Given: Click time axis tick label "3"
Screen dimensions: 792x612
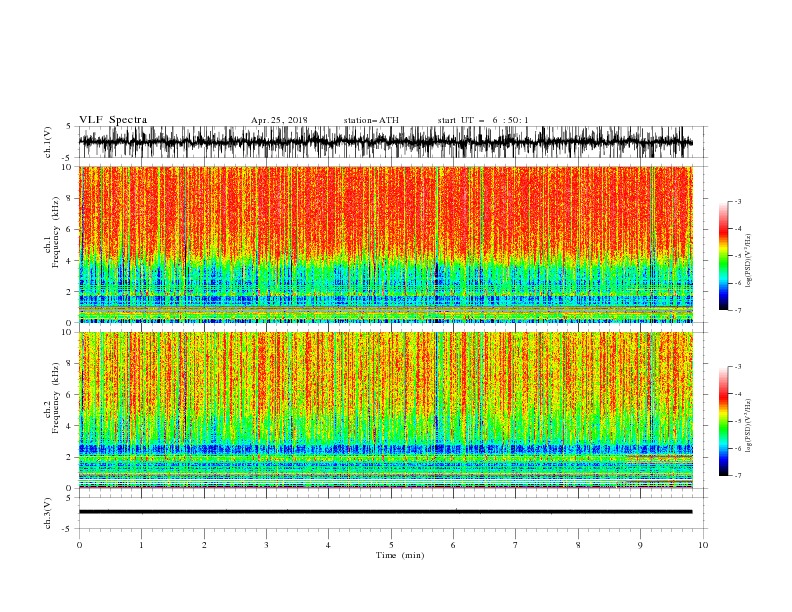Looking at the screenshot, I should [266, 545].
